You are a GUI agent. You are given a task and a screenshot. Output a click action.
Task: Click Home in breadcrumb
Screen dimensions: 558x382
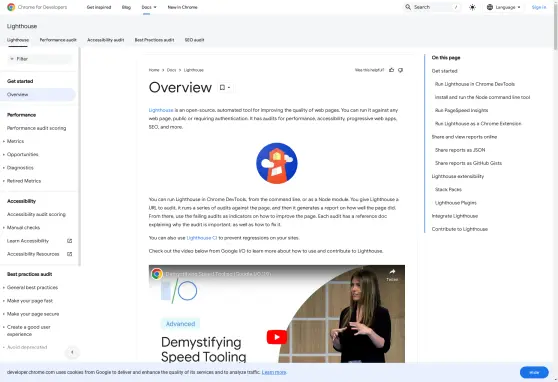[154, 70]
